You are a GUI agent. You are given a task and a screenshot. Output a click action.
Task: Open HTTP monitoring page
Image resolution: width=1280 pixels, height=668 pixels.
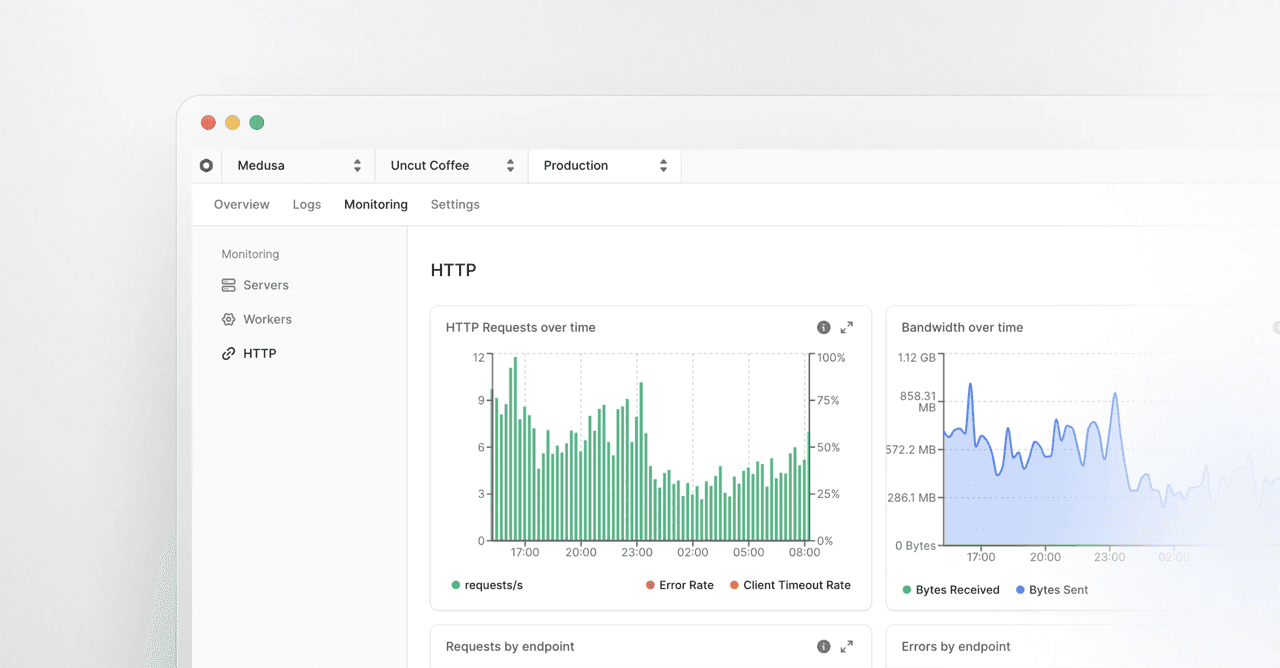point(259,353)
